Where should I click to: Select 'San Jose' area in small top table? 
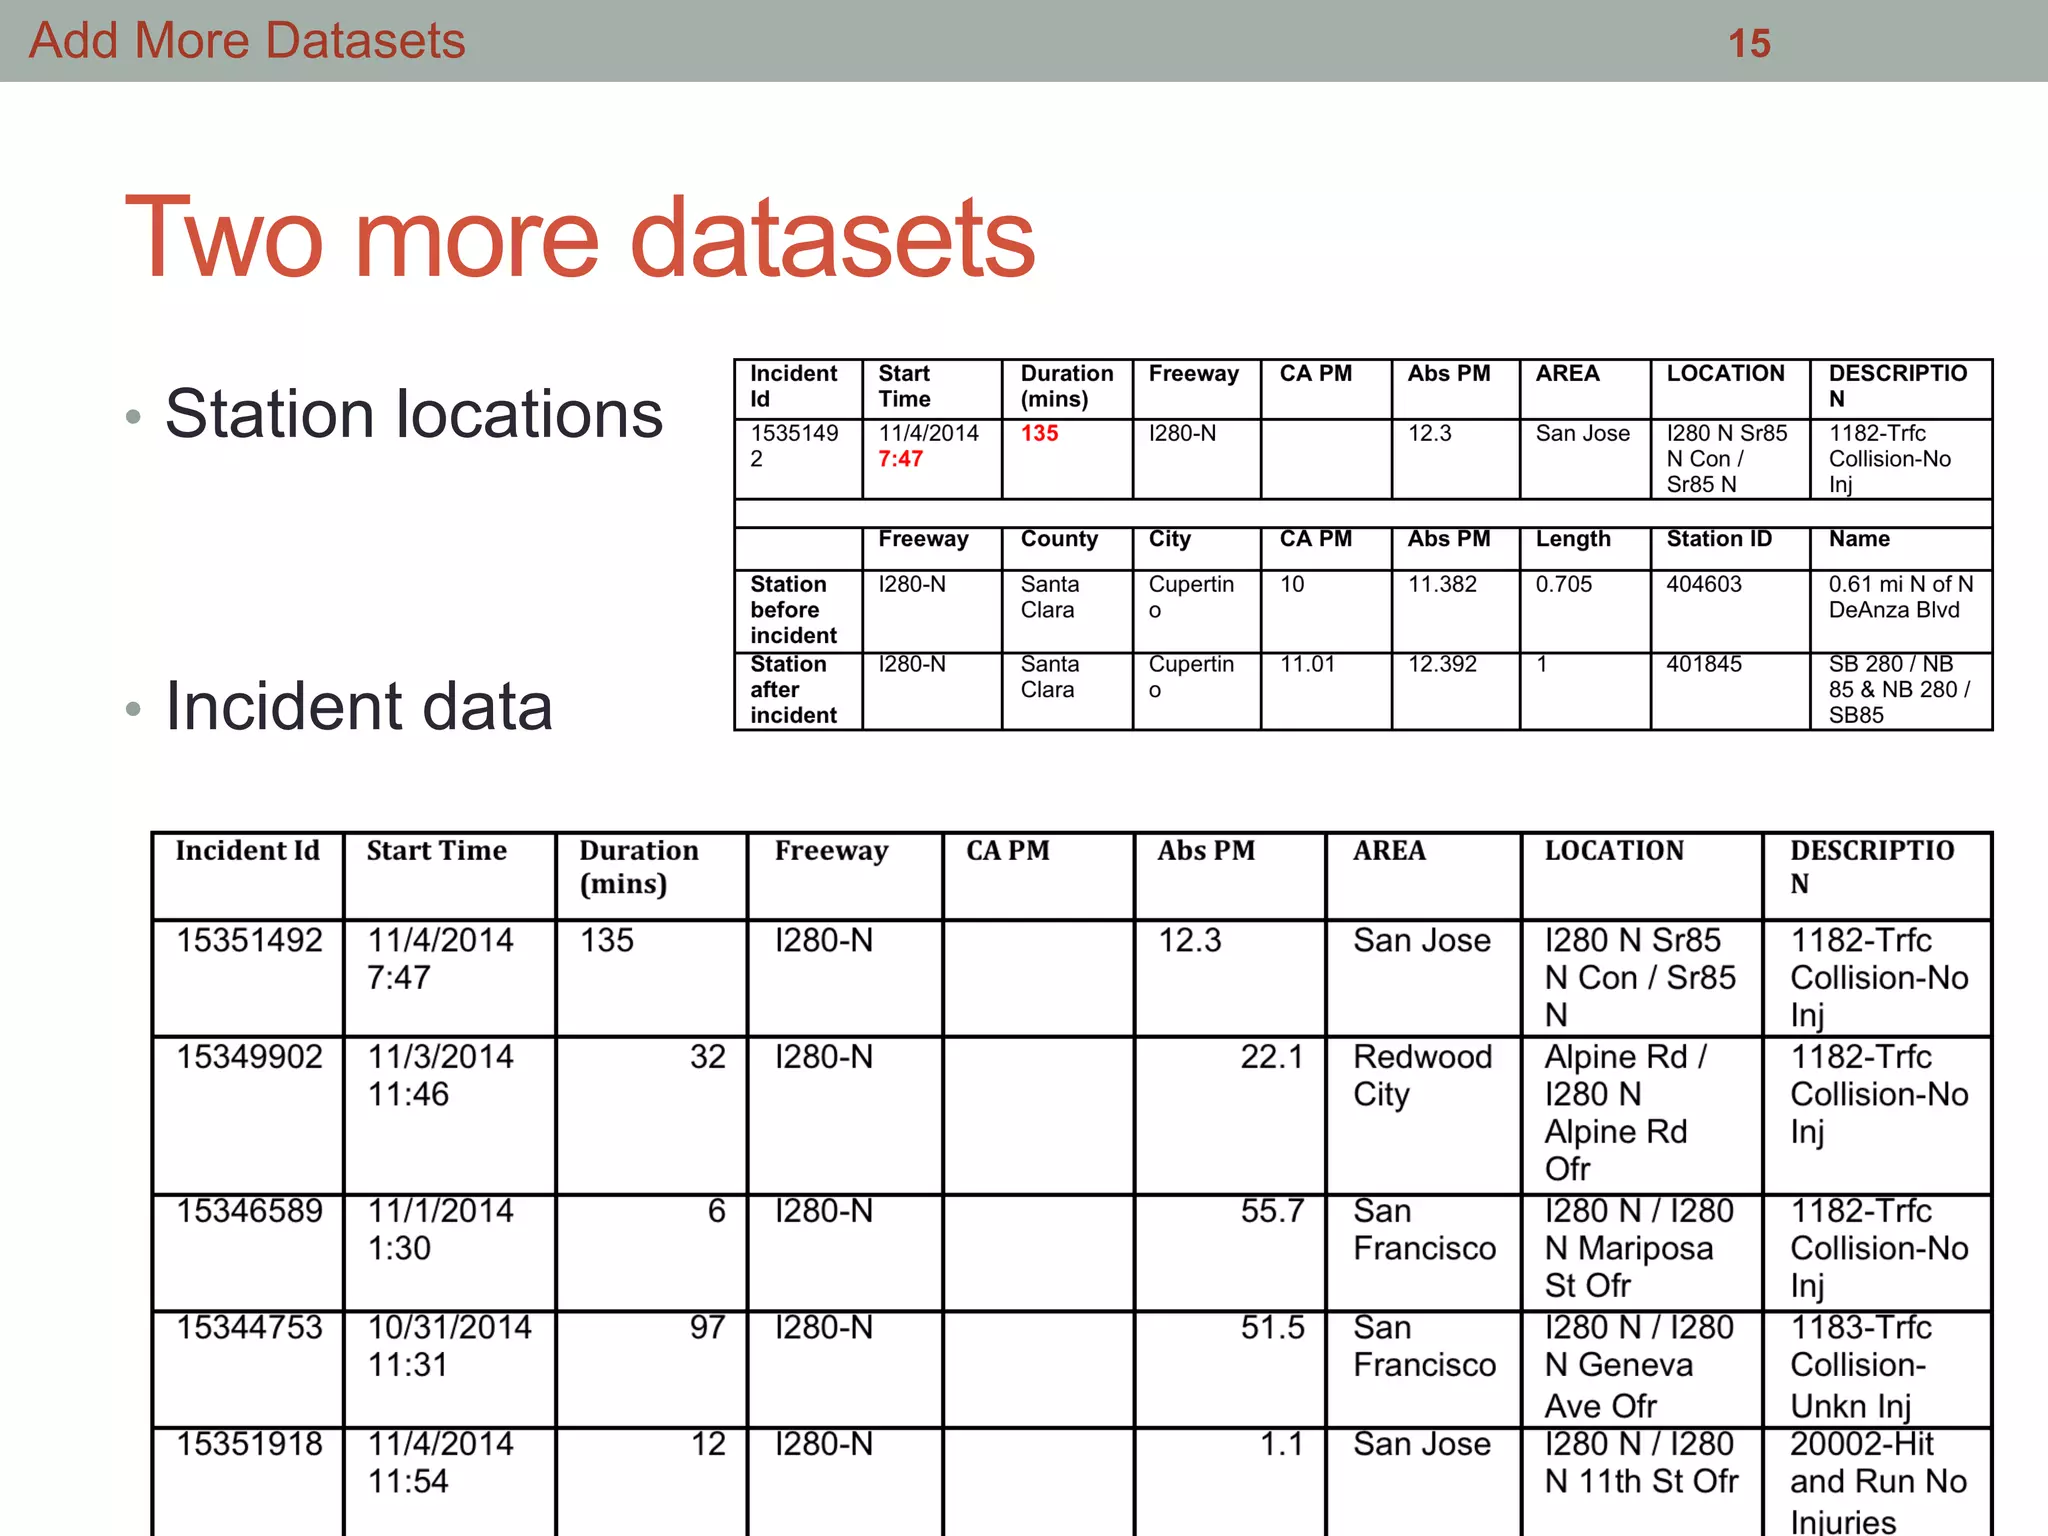(x=1583, y=433)
